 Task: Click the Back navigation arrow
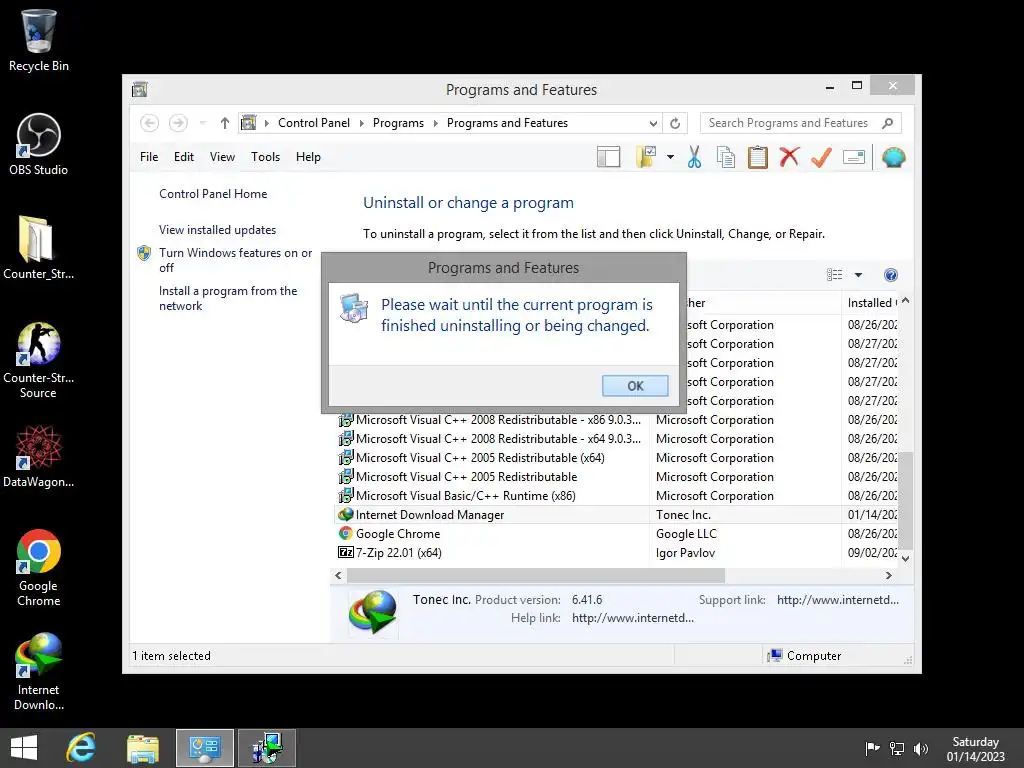150,123
